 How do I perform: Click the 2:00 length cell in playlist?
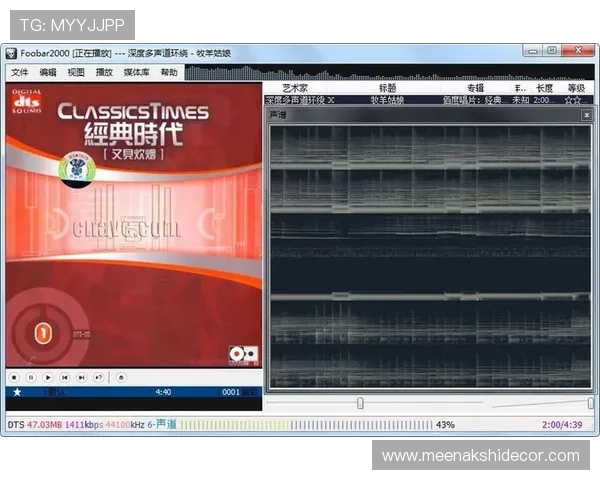pos(544,100)
